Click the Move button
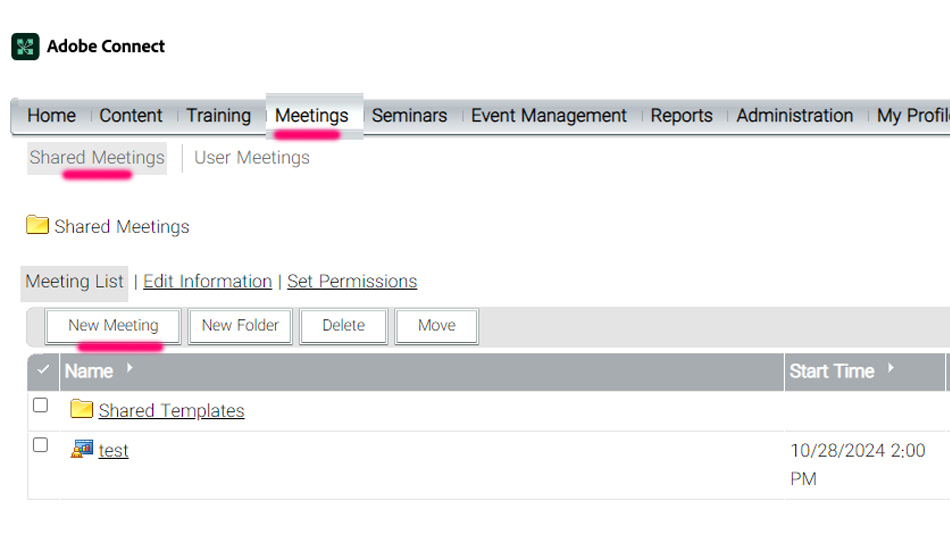Viewport: 950px width, 534px height. pos(437,326)
